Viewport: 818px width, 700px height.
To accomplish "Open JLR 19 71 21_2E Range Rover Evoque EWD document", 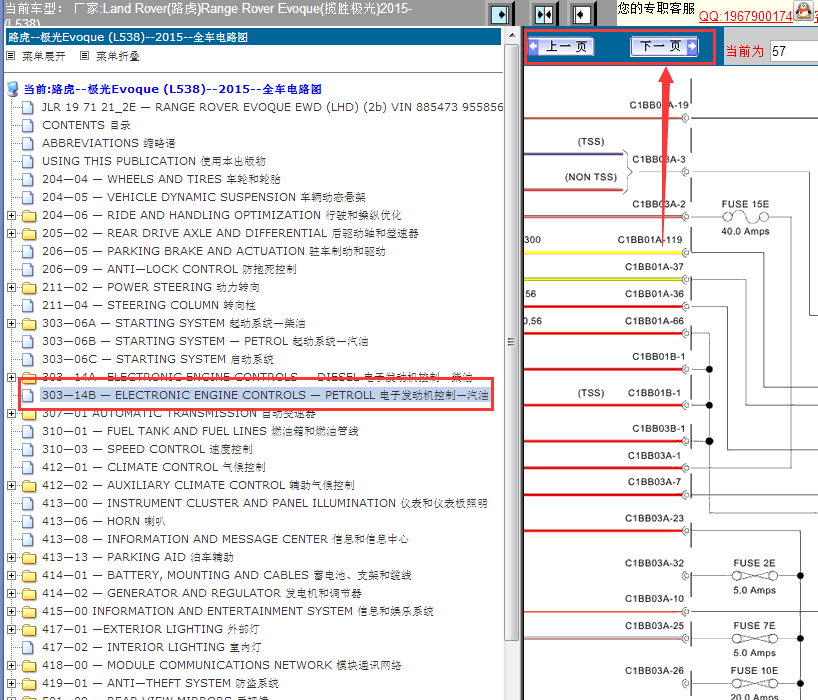I will [x=272, y=107].
